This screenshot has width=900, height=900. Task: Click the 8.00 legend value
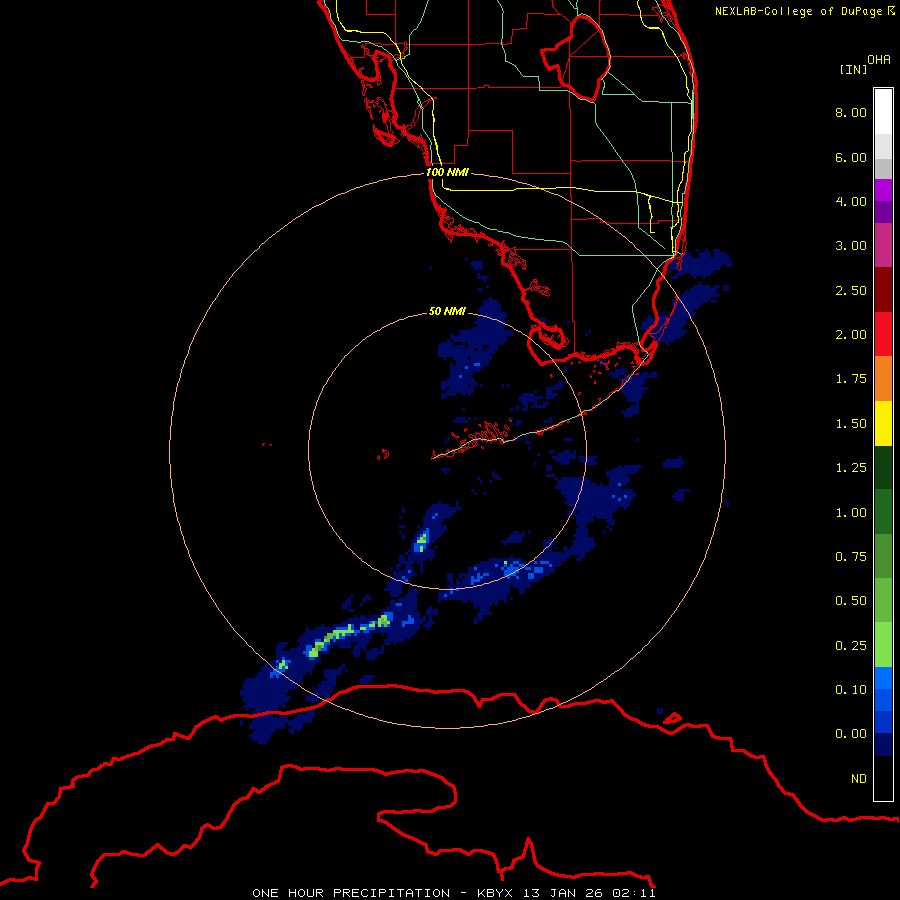coord(851,112)
